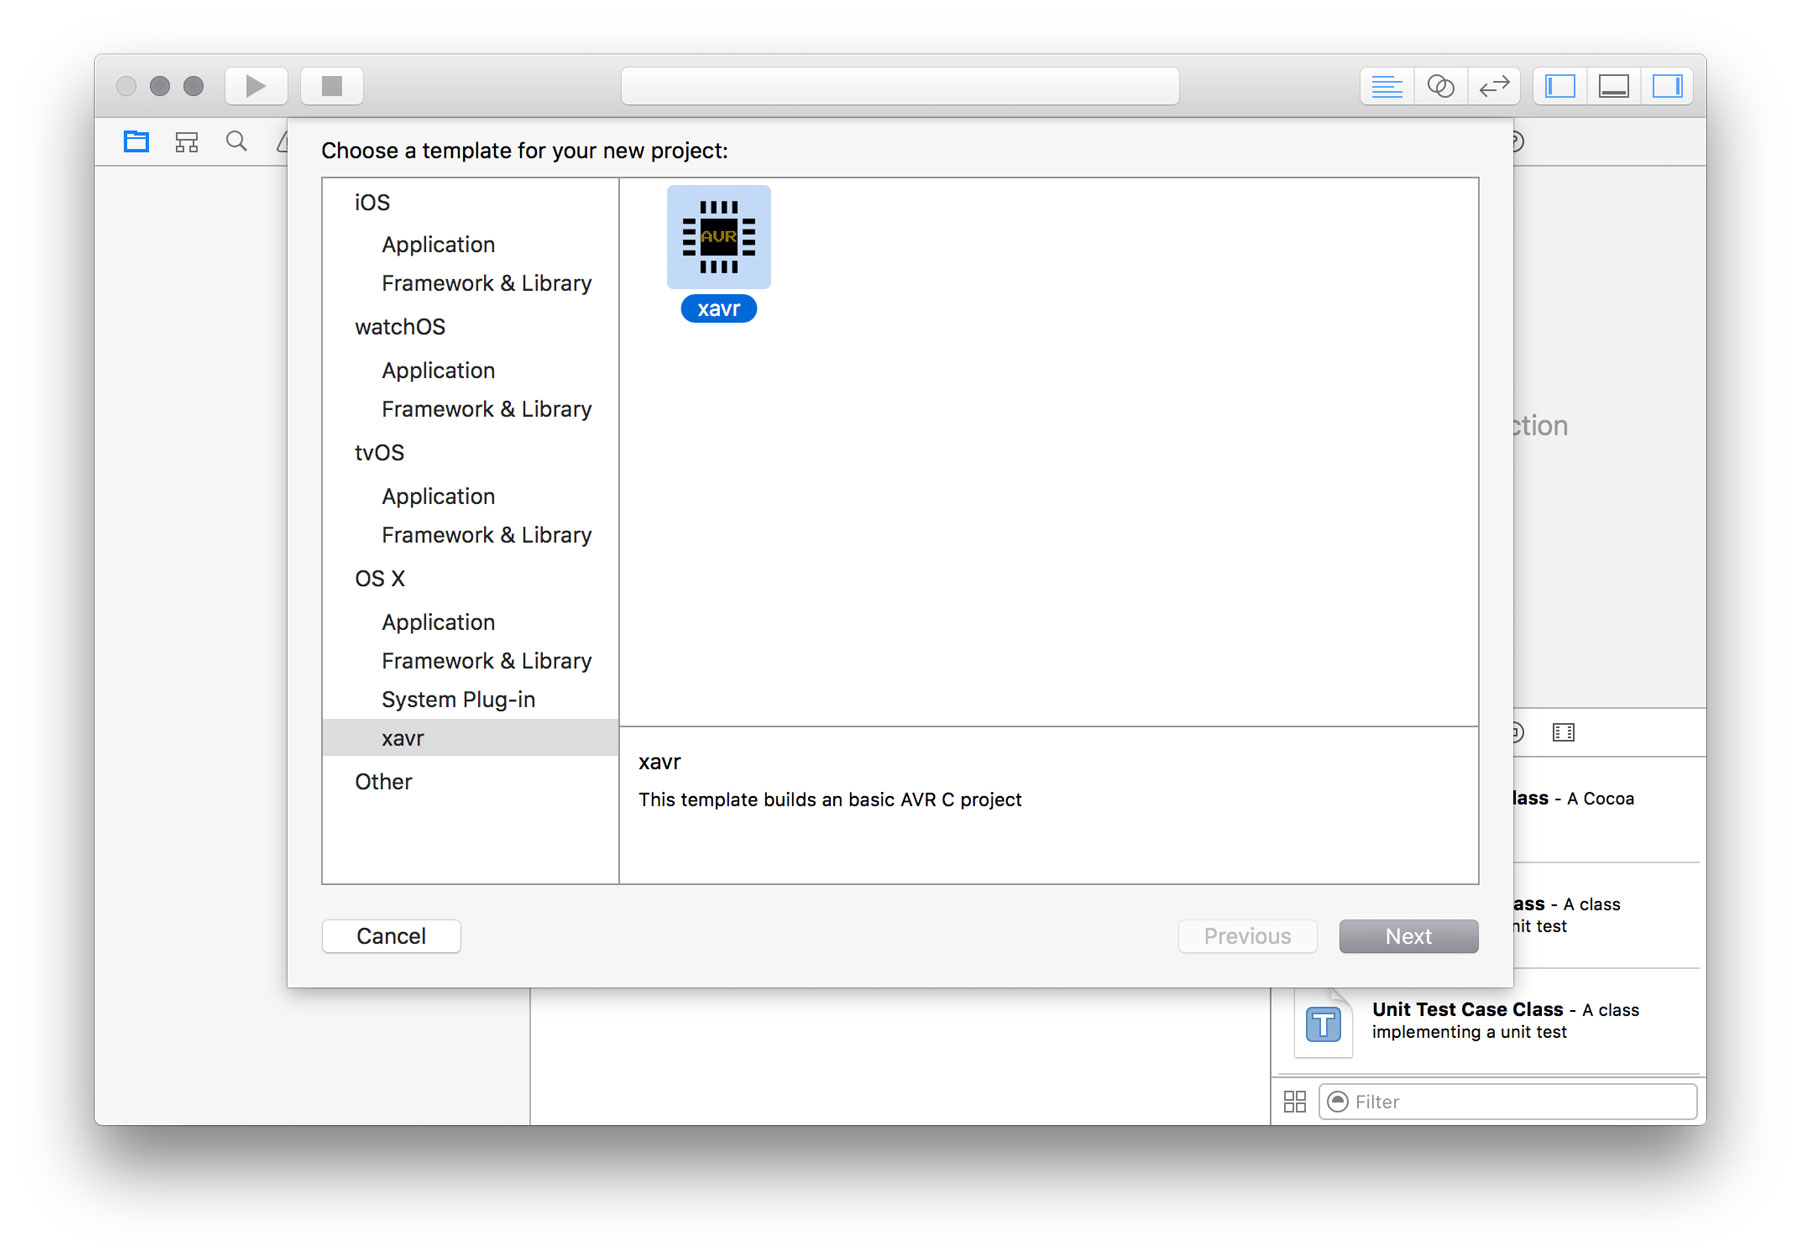Screen dimensions: 1800x1259
Task: Click the watchOS section header
Action: pos(400,327)
